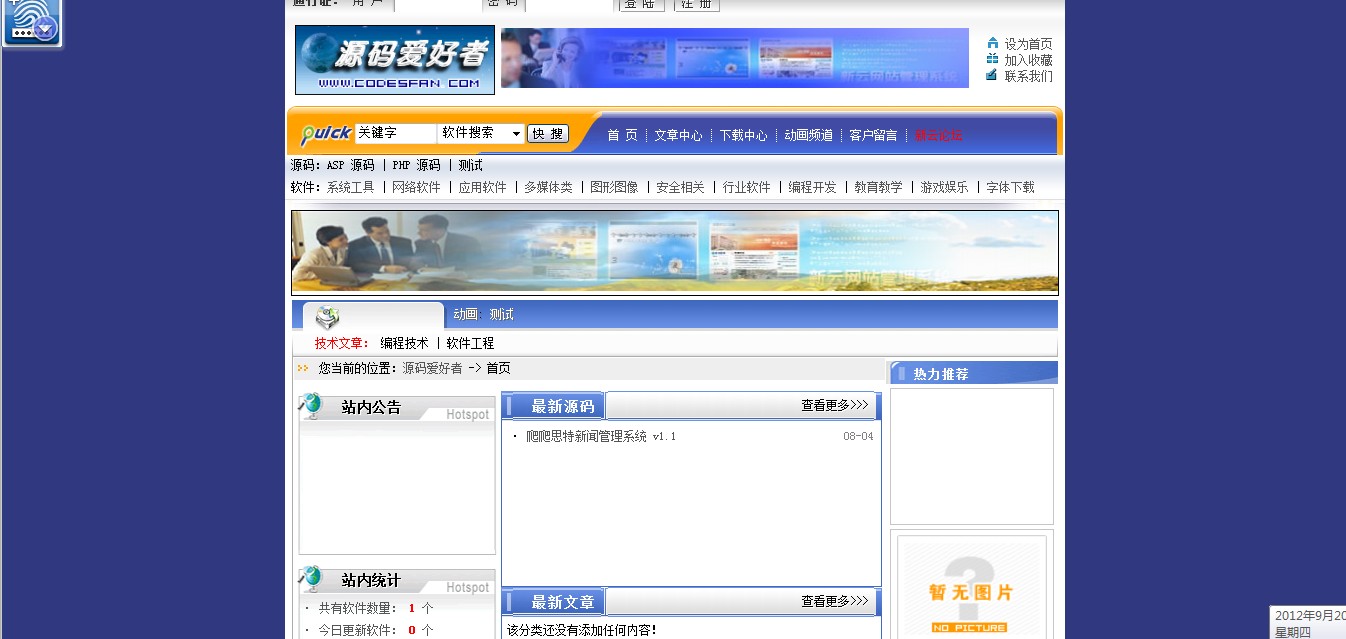Open the red 新云论坛 forum link
Image resolution: width=1346 pixels, height=639 pixels.
click(x=938, y=135)
